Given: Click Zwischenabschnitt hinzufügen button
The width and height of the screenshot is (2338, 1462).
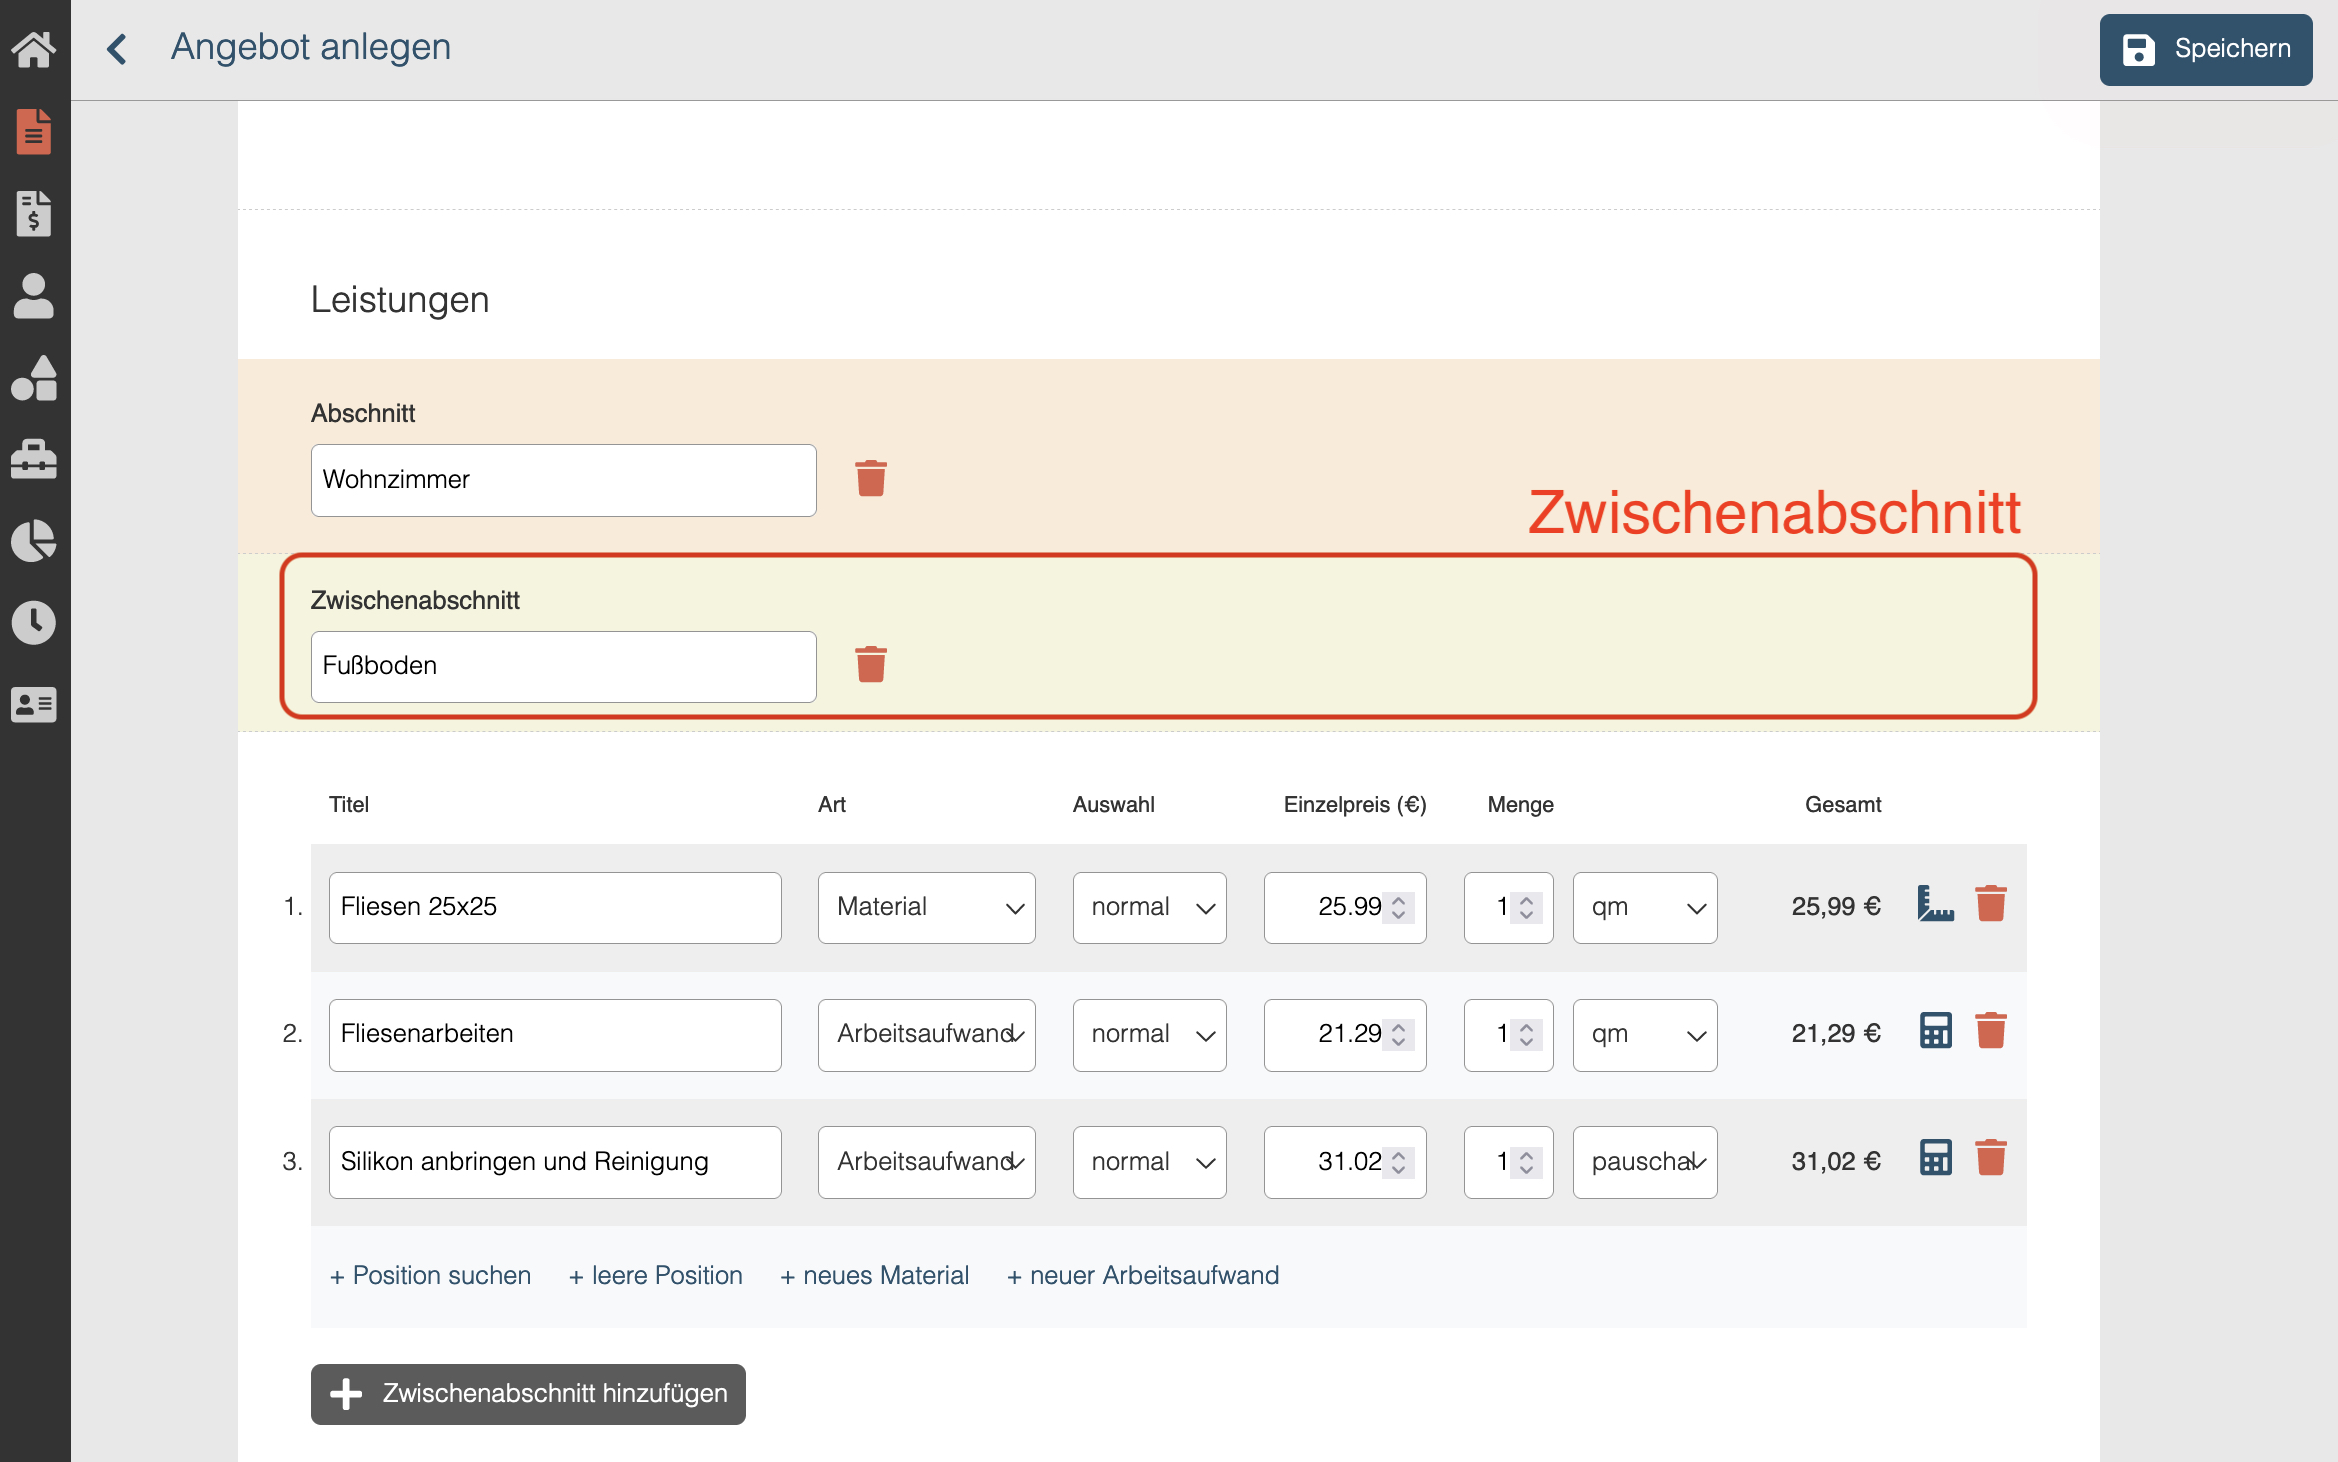Looking at the screenshot, I should (528, 1393).
